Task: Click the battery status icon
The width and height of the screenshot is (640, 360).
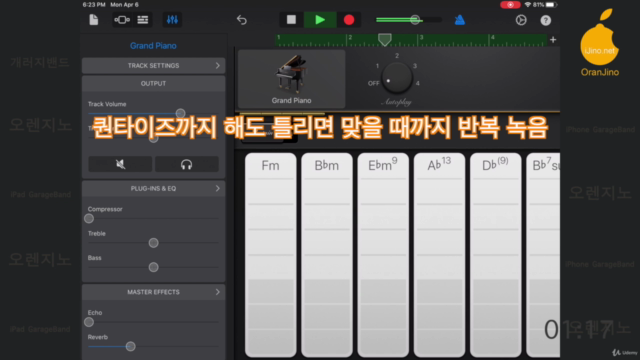Action: click(551, 5)
